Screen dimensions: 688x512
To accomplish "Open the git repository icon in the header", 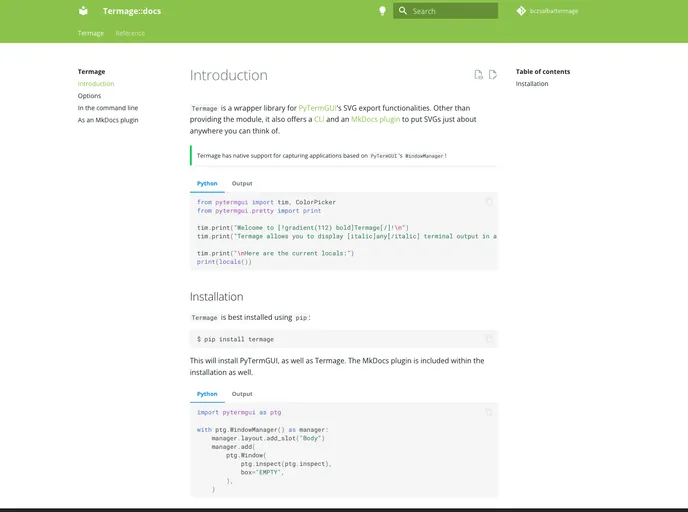I will (521, 11).
